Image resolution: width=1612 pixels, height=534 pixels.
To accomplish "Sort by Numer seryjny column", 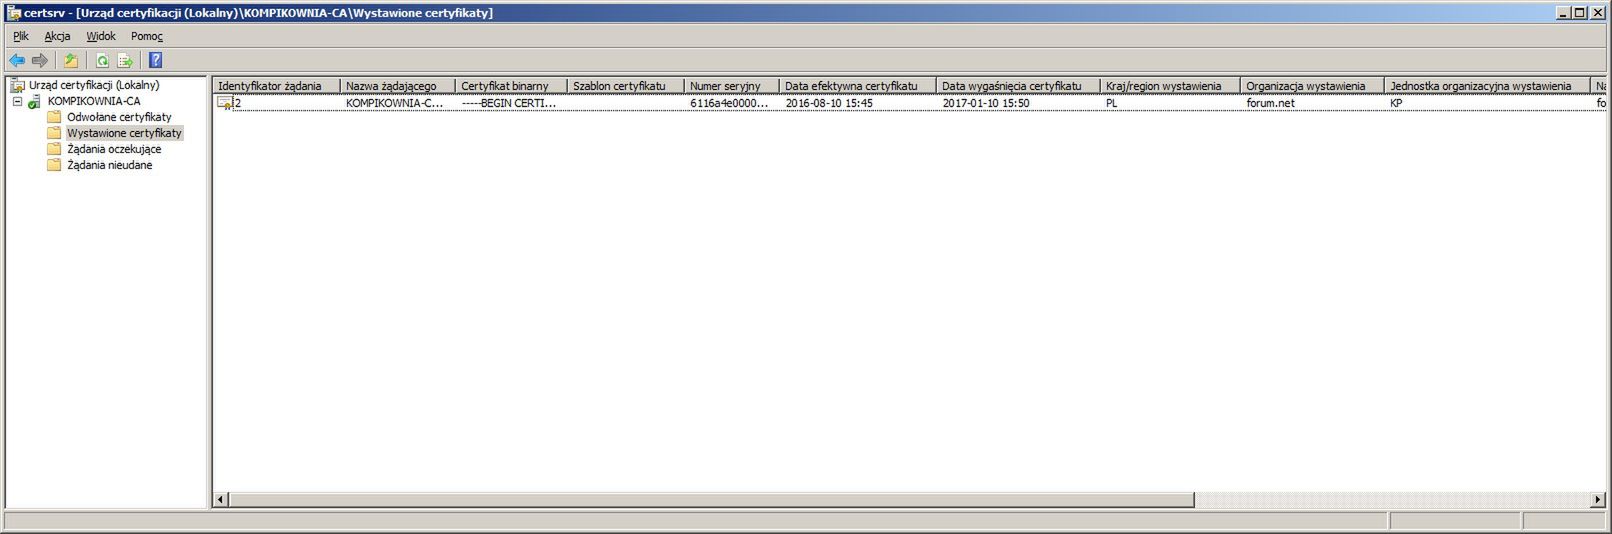I will point(732,86).
